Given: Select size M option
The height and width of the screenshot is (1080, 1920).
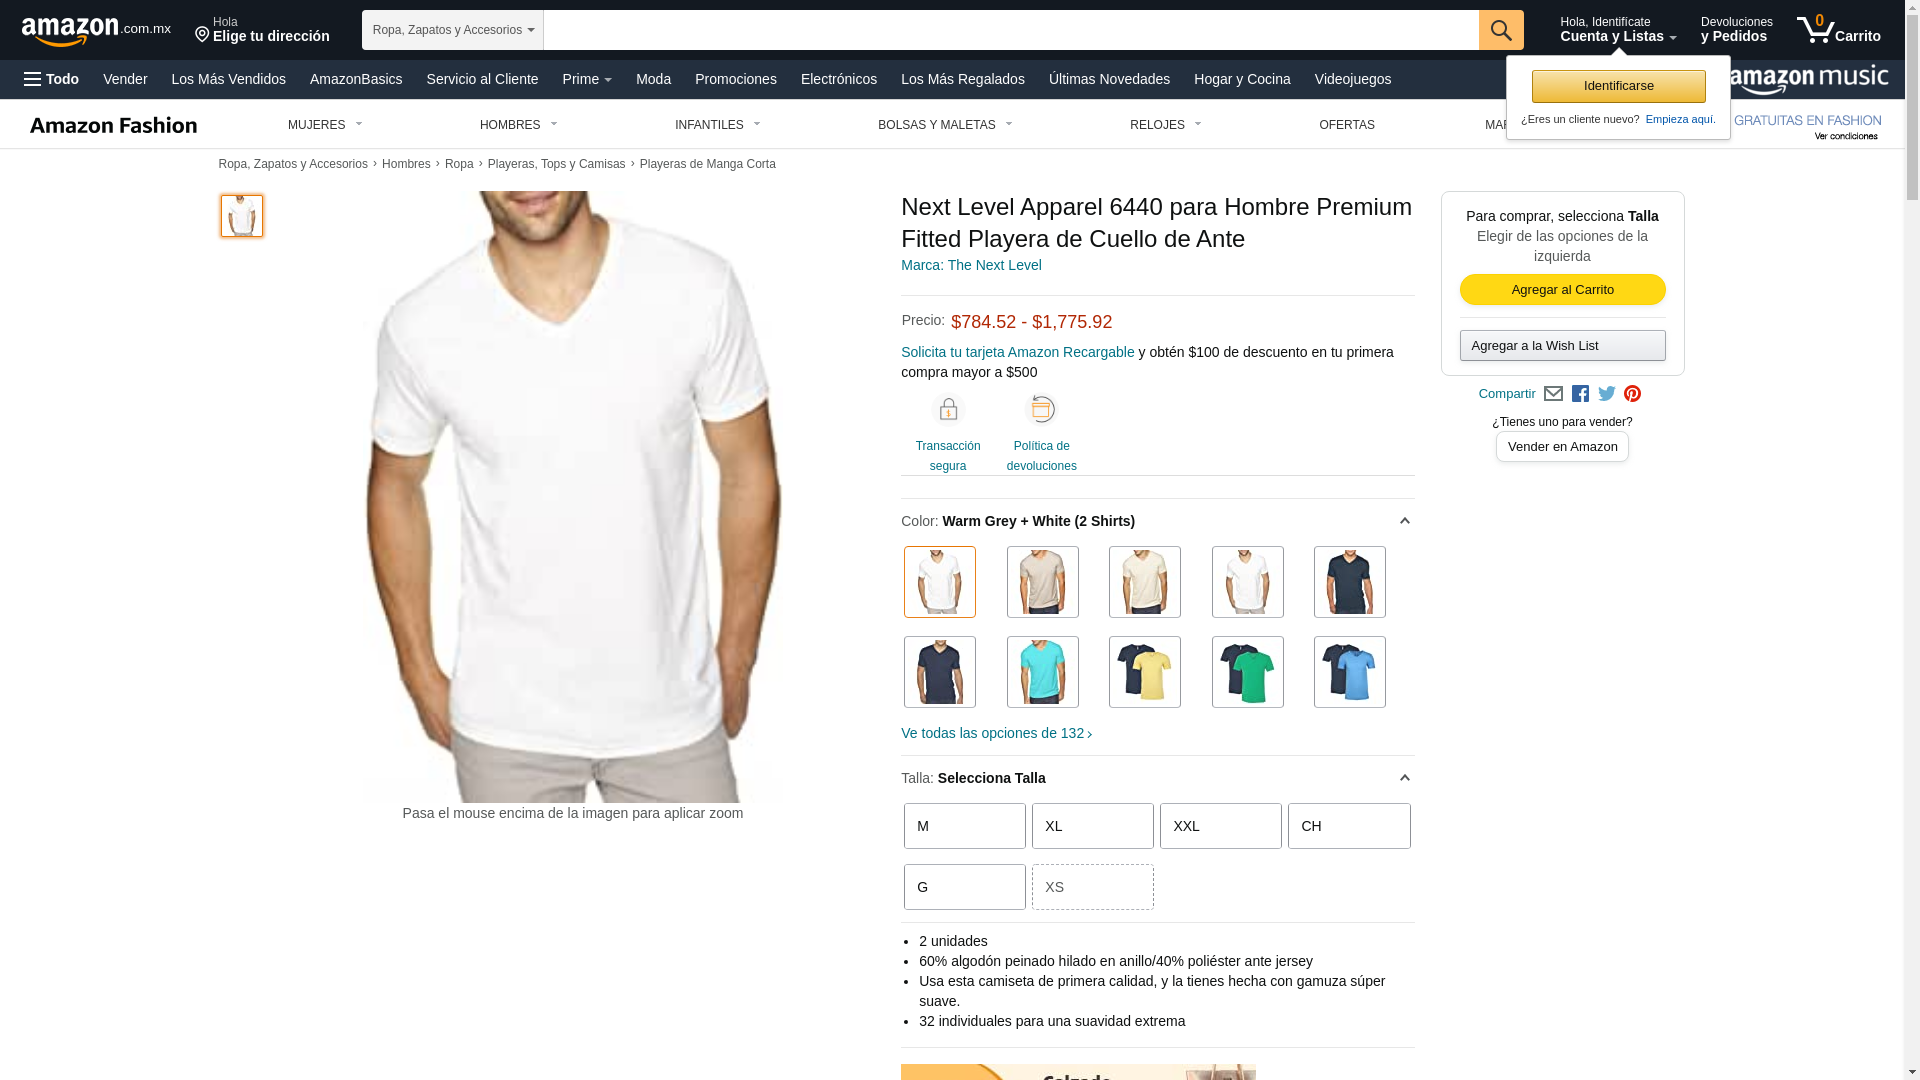Looking at the screenshot, I should coord(965,826).
